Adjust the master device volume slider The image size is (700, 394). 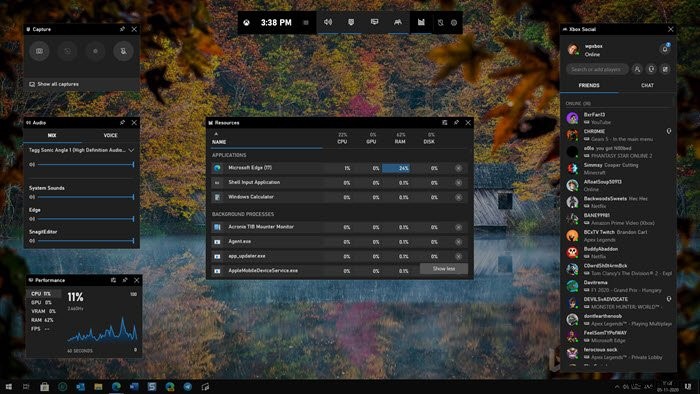point(86,165)
